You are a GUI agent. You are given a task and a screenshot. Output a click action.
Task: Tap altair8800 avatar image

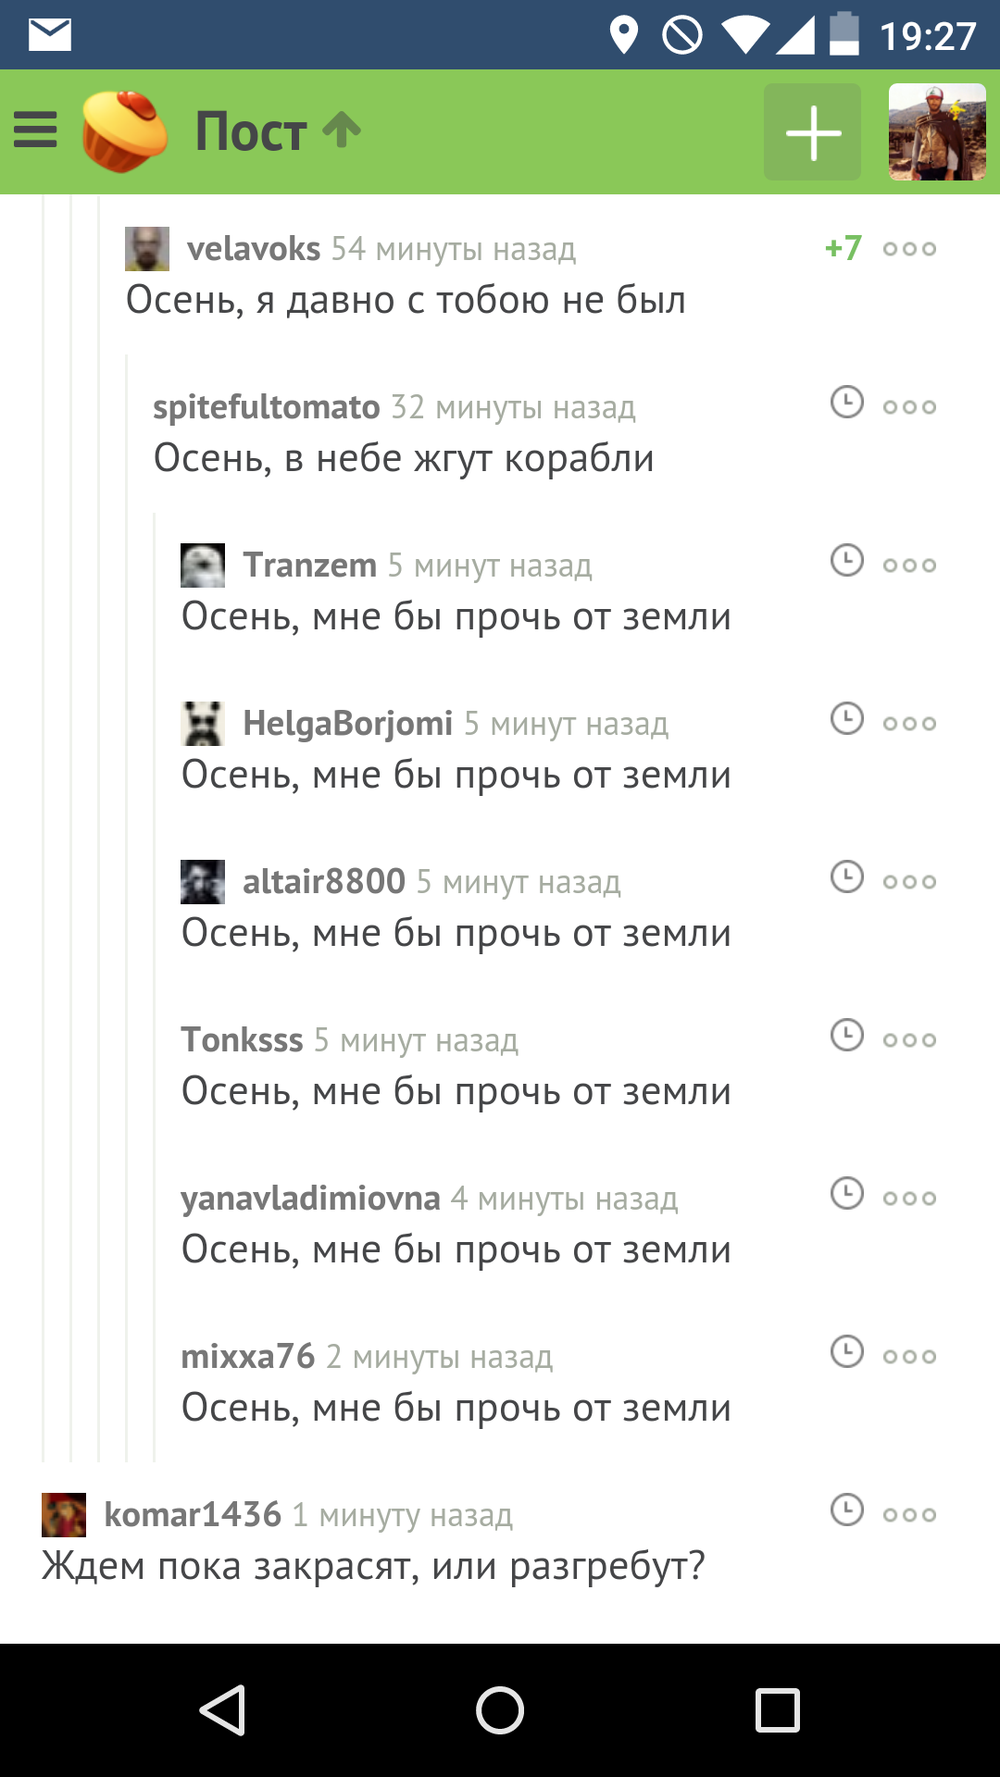(x=203, y=881)
